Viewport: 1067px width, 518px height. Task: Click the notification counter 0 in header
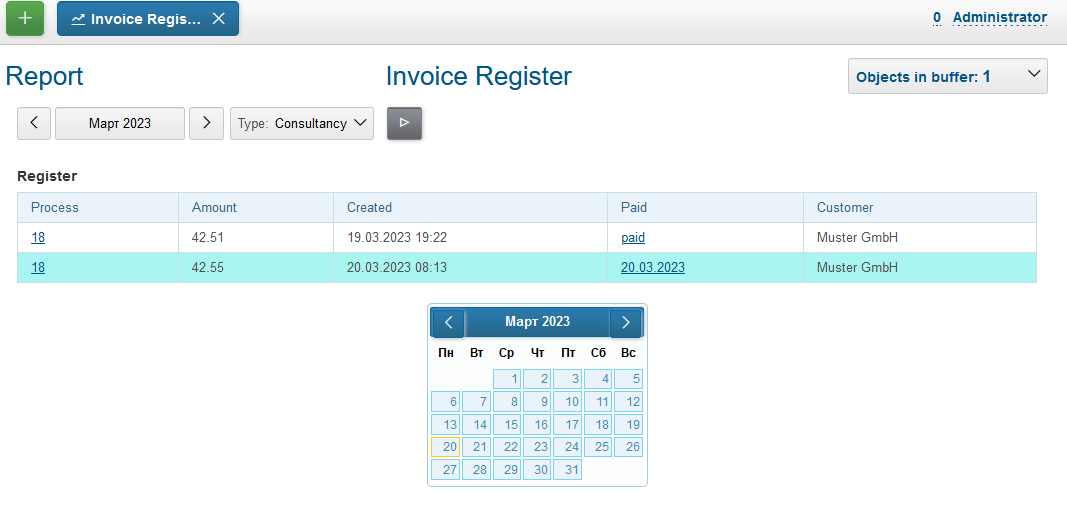(937, 18)
